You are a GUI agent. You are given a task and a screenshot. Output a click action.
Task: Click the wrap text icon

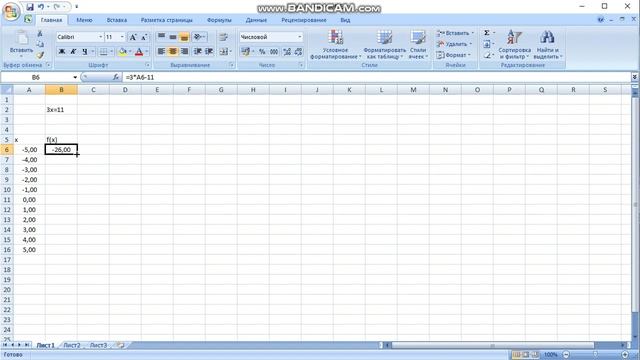tap(223, 37)
